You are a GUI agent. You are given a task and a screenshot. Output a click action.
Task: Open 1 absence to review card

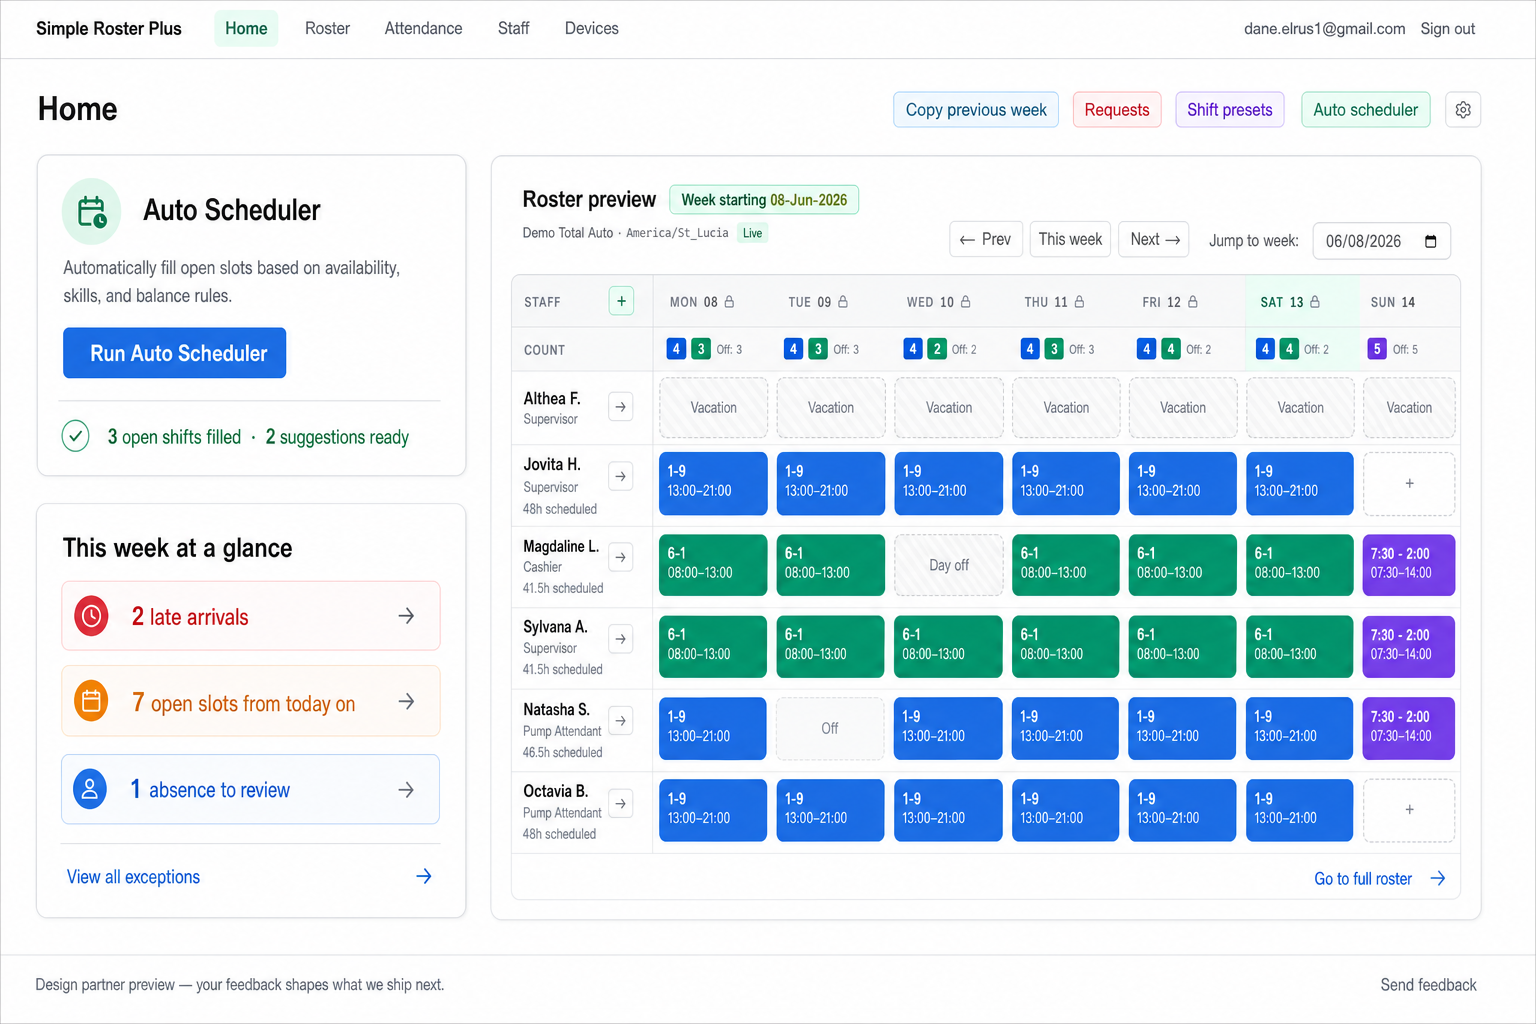coord(251,789)
